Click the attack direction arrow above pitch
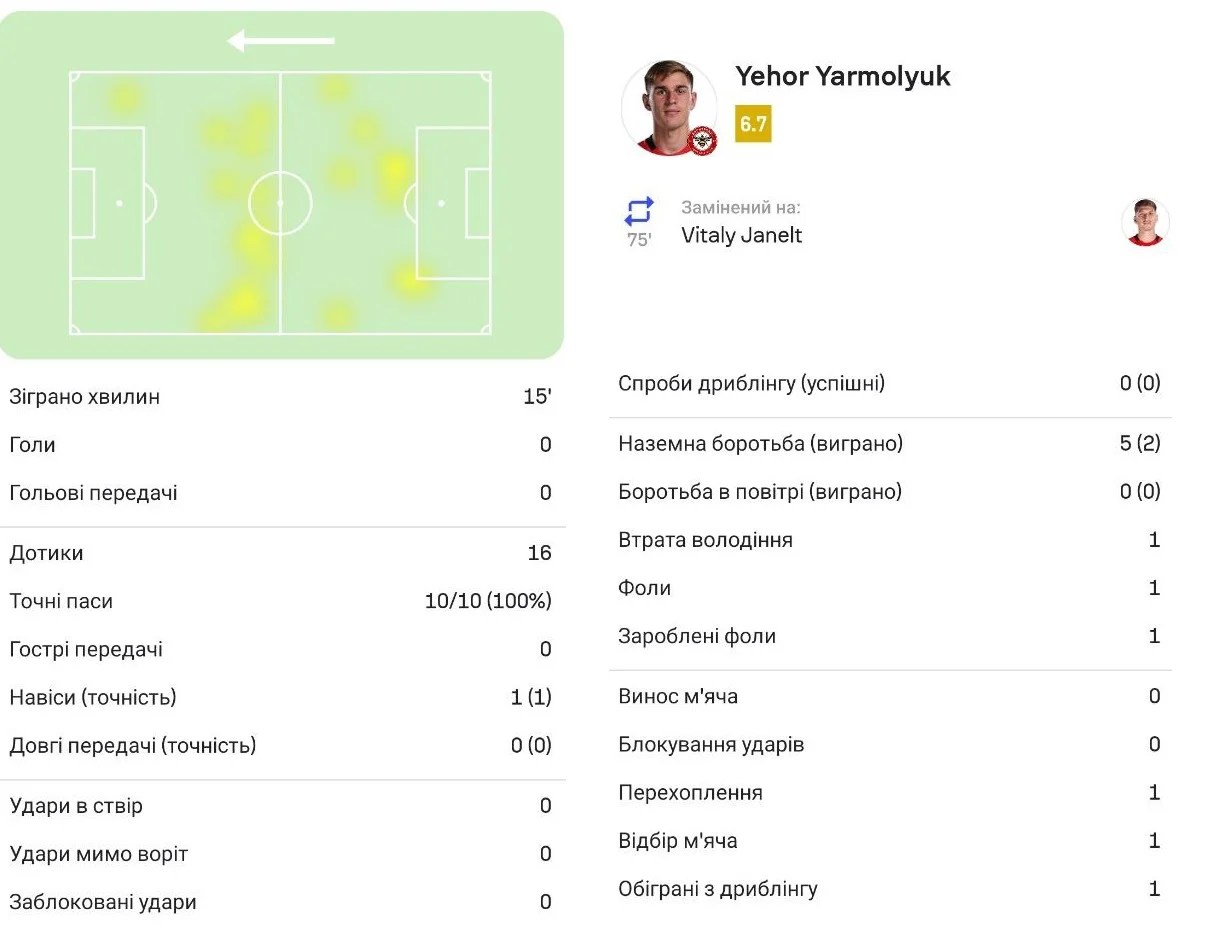Viewport: 1214px width, 926px height. pyautogui.click(x=281, y=41)
